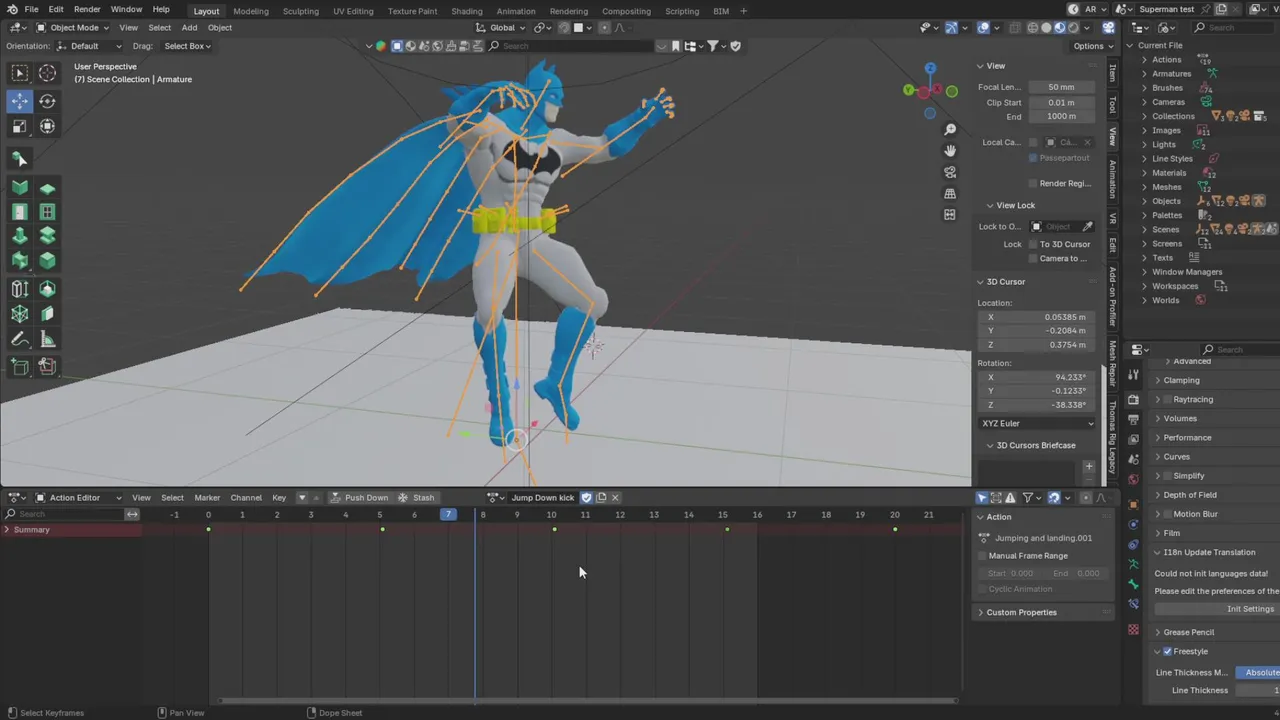Viewport: 1280px width, 720px height.
Task: Enable the Motion Blur checkbox
Action: (1167, 514)
